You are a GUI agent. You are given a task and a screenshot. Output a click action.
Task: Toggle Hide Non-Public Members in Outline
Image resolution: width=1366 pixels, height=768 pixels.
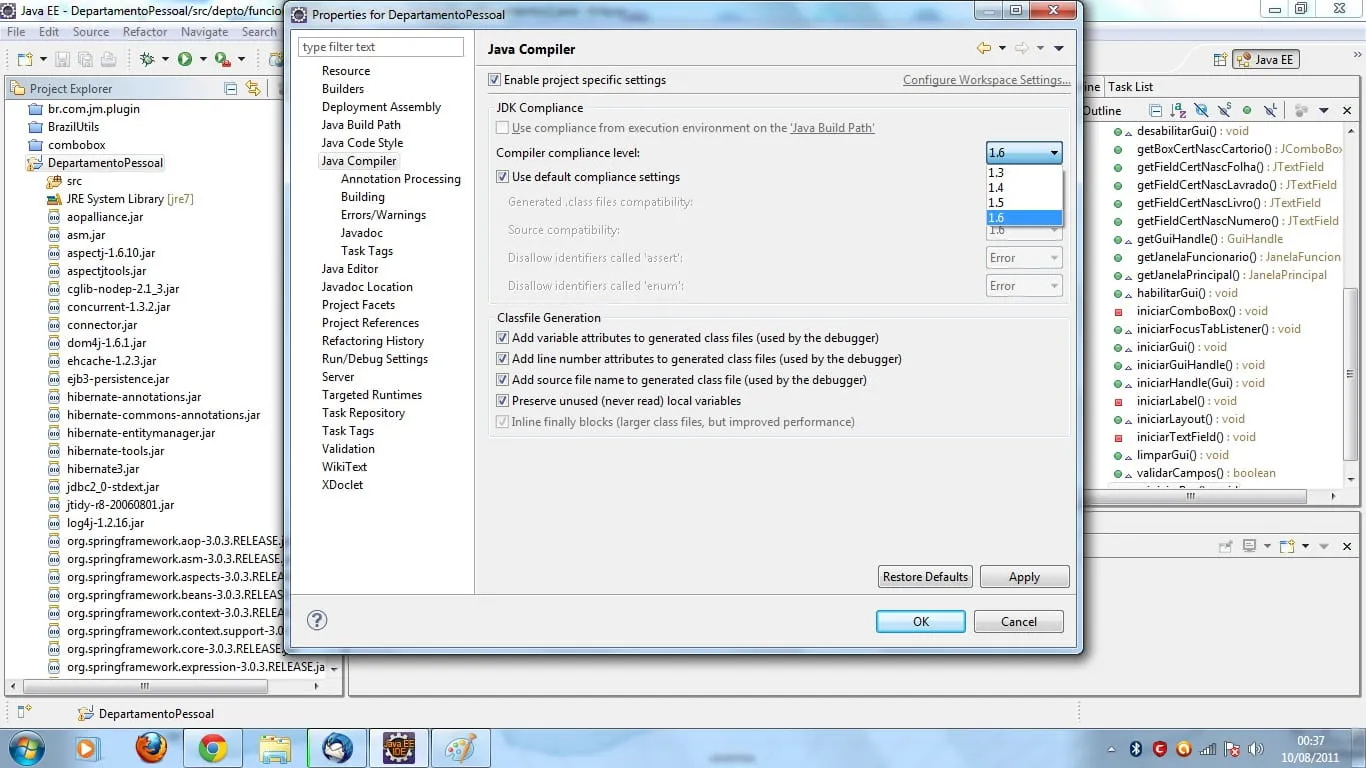click(1247, 110)
